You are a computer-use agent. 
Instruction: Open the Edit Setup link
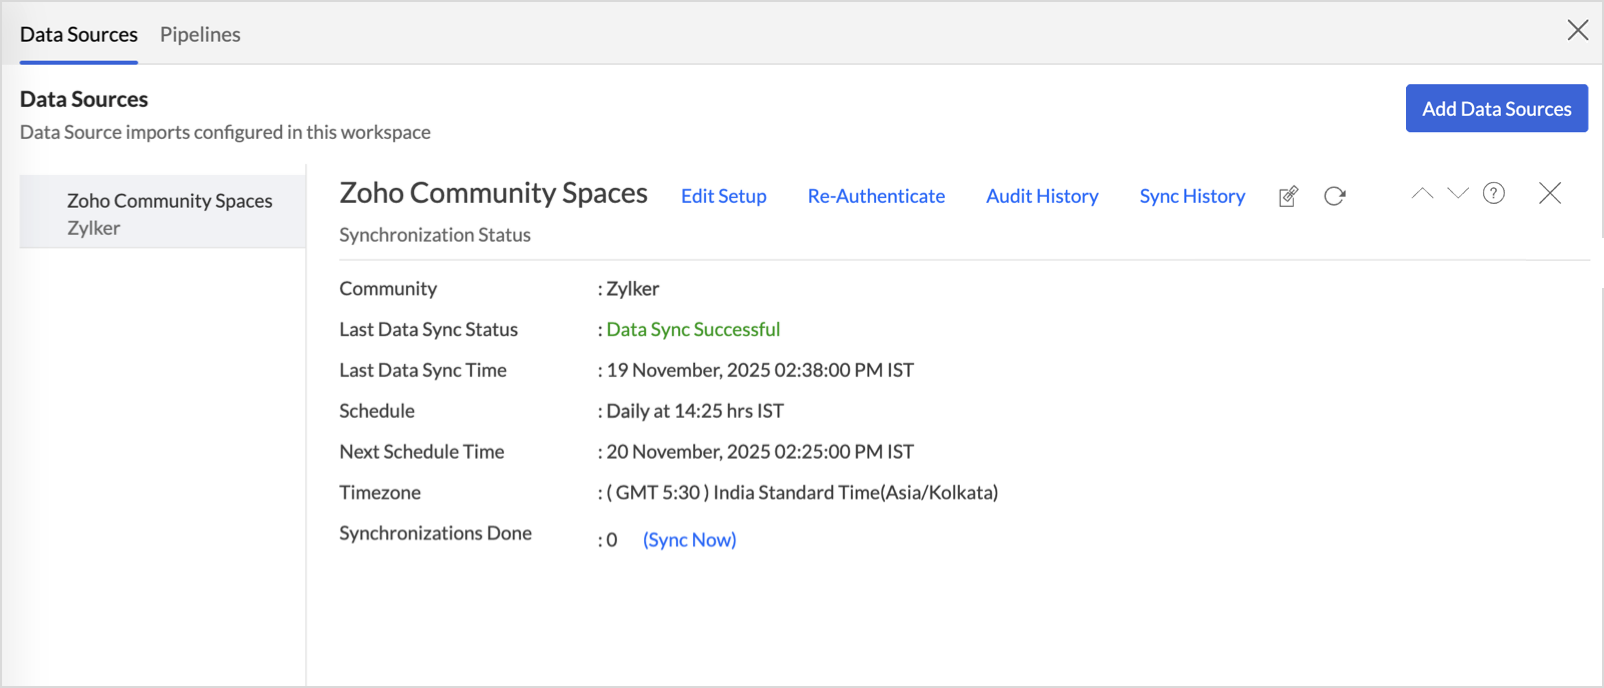click(723, 196)
